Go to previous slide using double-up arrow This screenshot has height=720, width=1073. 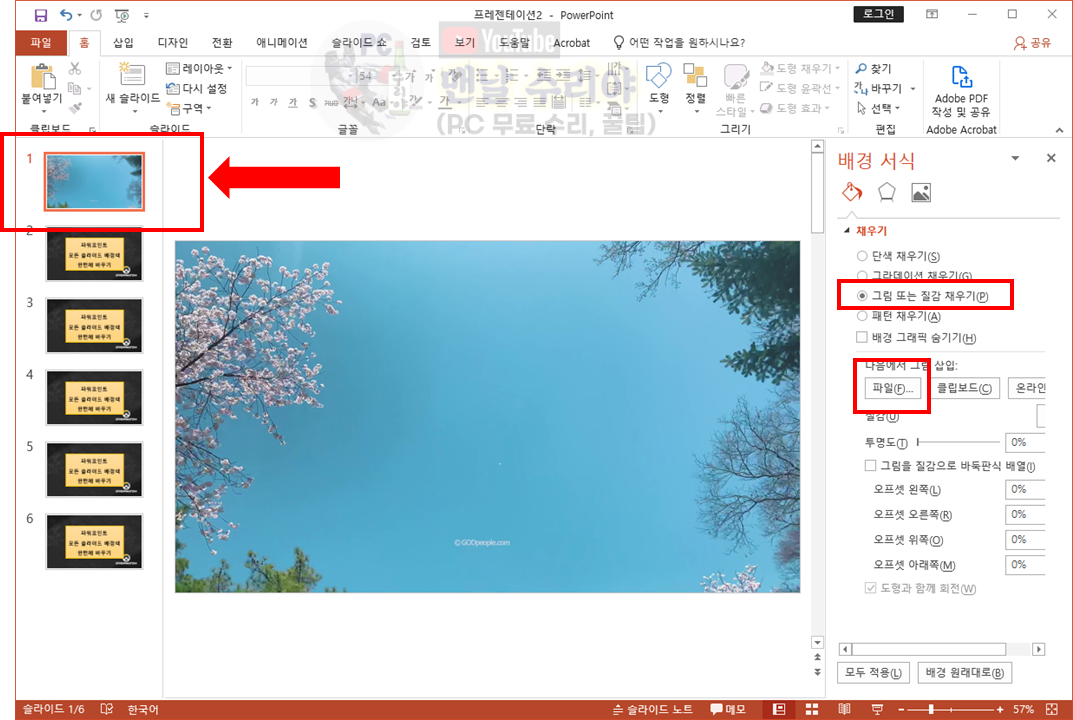tap(817, 657)
